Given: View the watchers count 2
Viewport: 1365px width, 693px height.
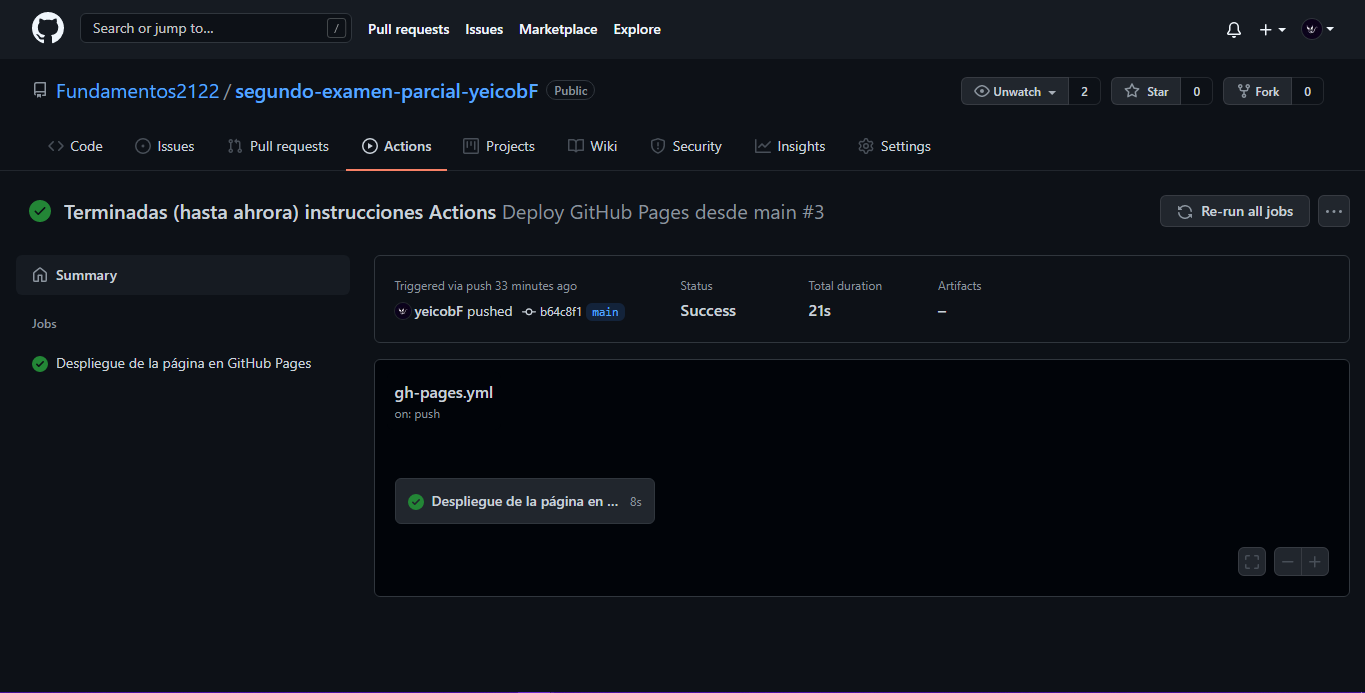Looking at the screenshot, I should pos(1084,91).
